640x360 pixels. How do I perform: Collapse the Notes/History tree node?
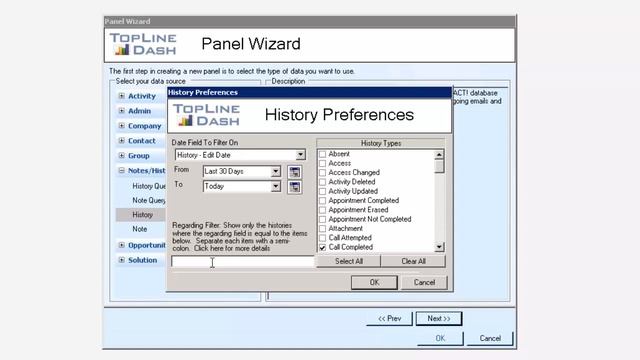[x=122, y=171]
